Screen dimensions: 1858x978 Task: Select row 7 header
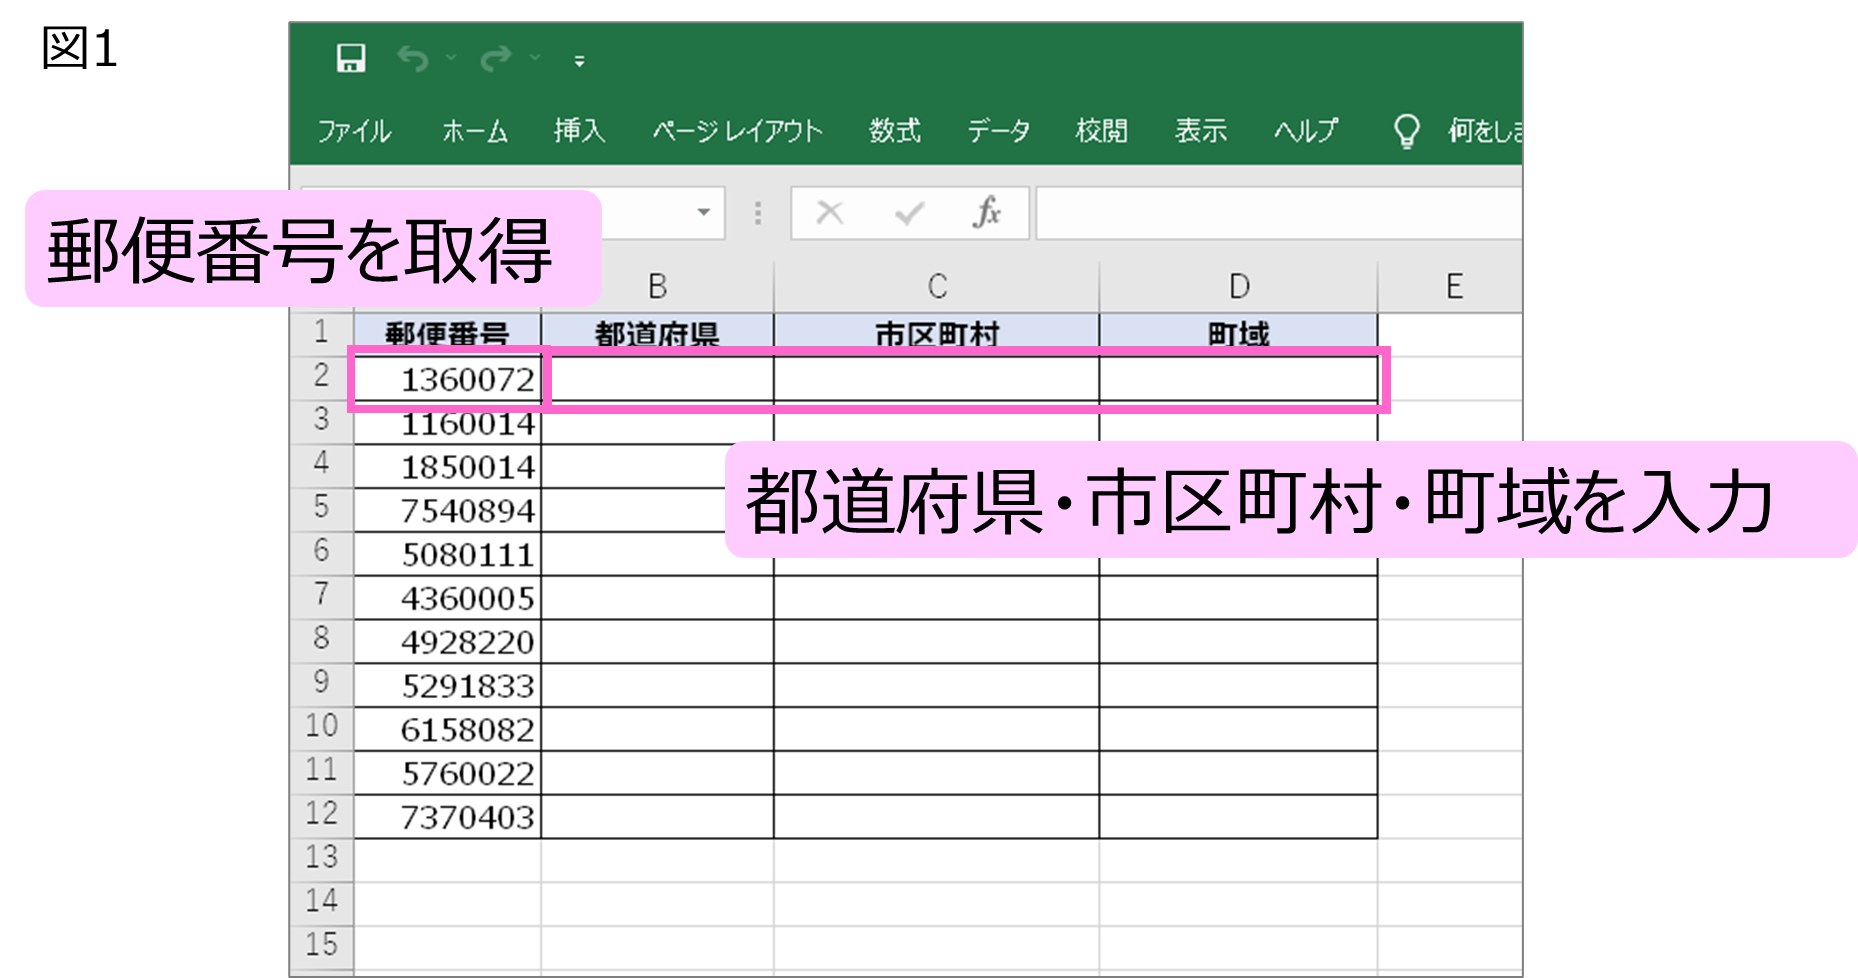click(321, 597)
